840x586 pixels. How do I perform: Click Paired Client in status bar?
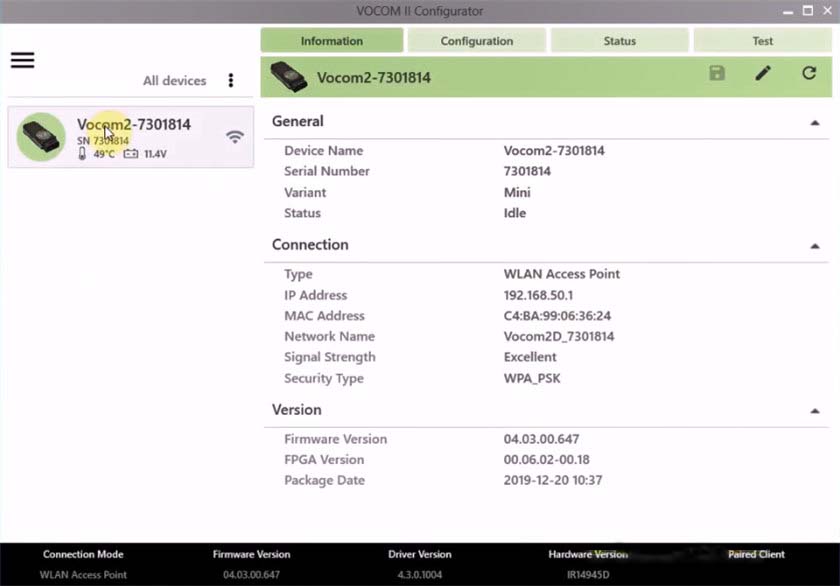point(756,554)
